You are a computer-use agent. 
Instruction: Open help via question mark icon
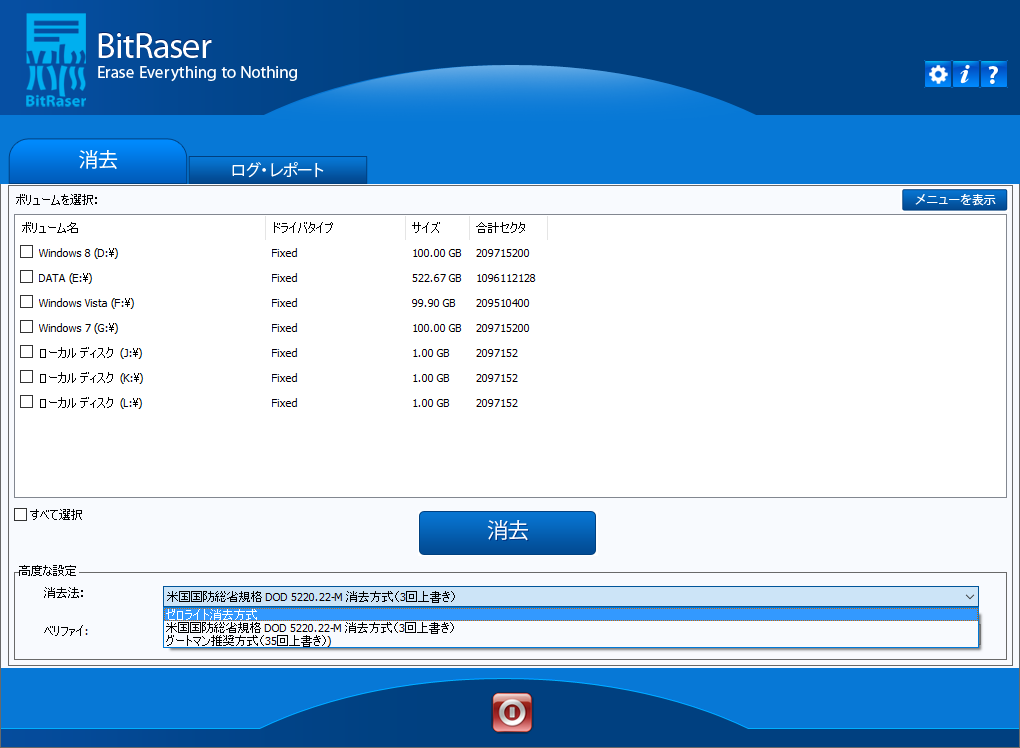pyautogui.click(x=993, y=74)
